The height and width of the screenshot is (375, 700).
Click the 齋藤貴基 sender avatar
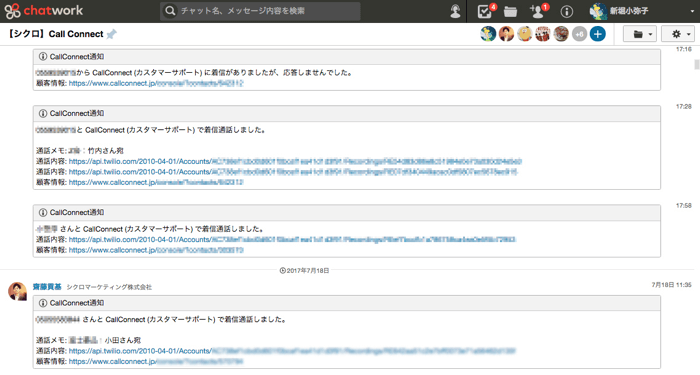[17, 291]
